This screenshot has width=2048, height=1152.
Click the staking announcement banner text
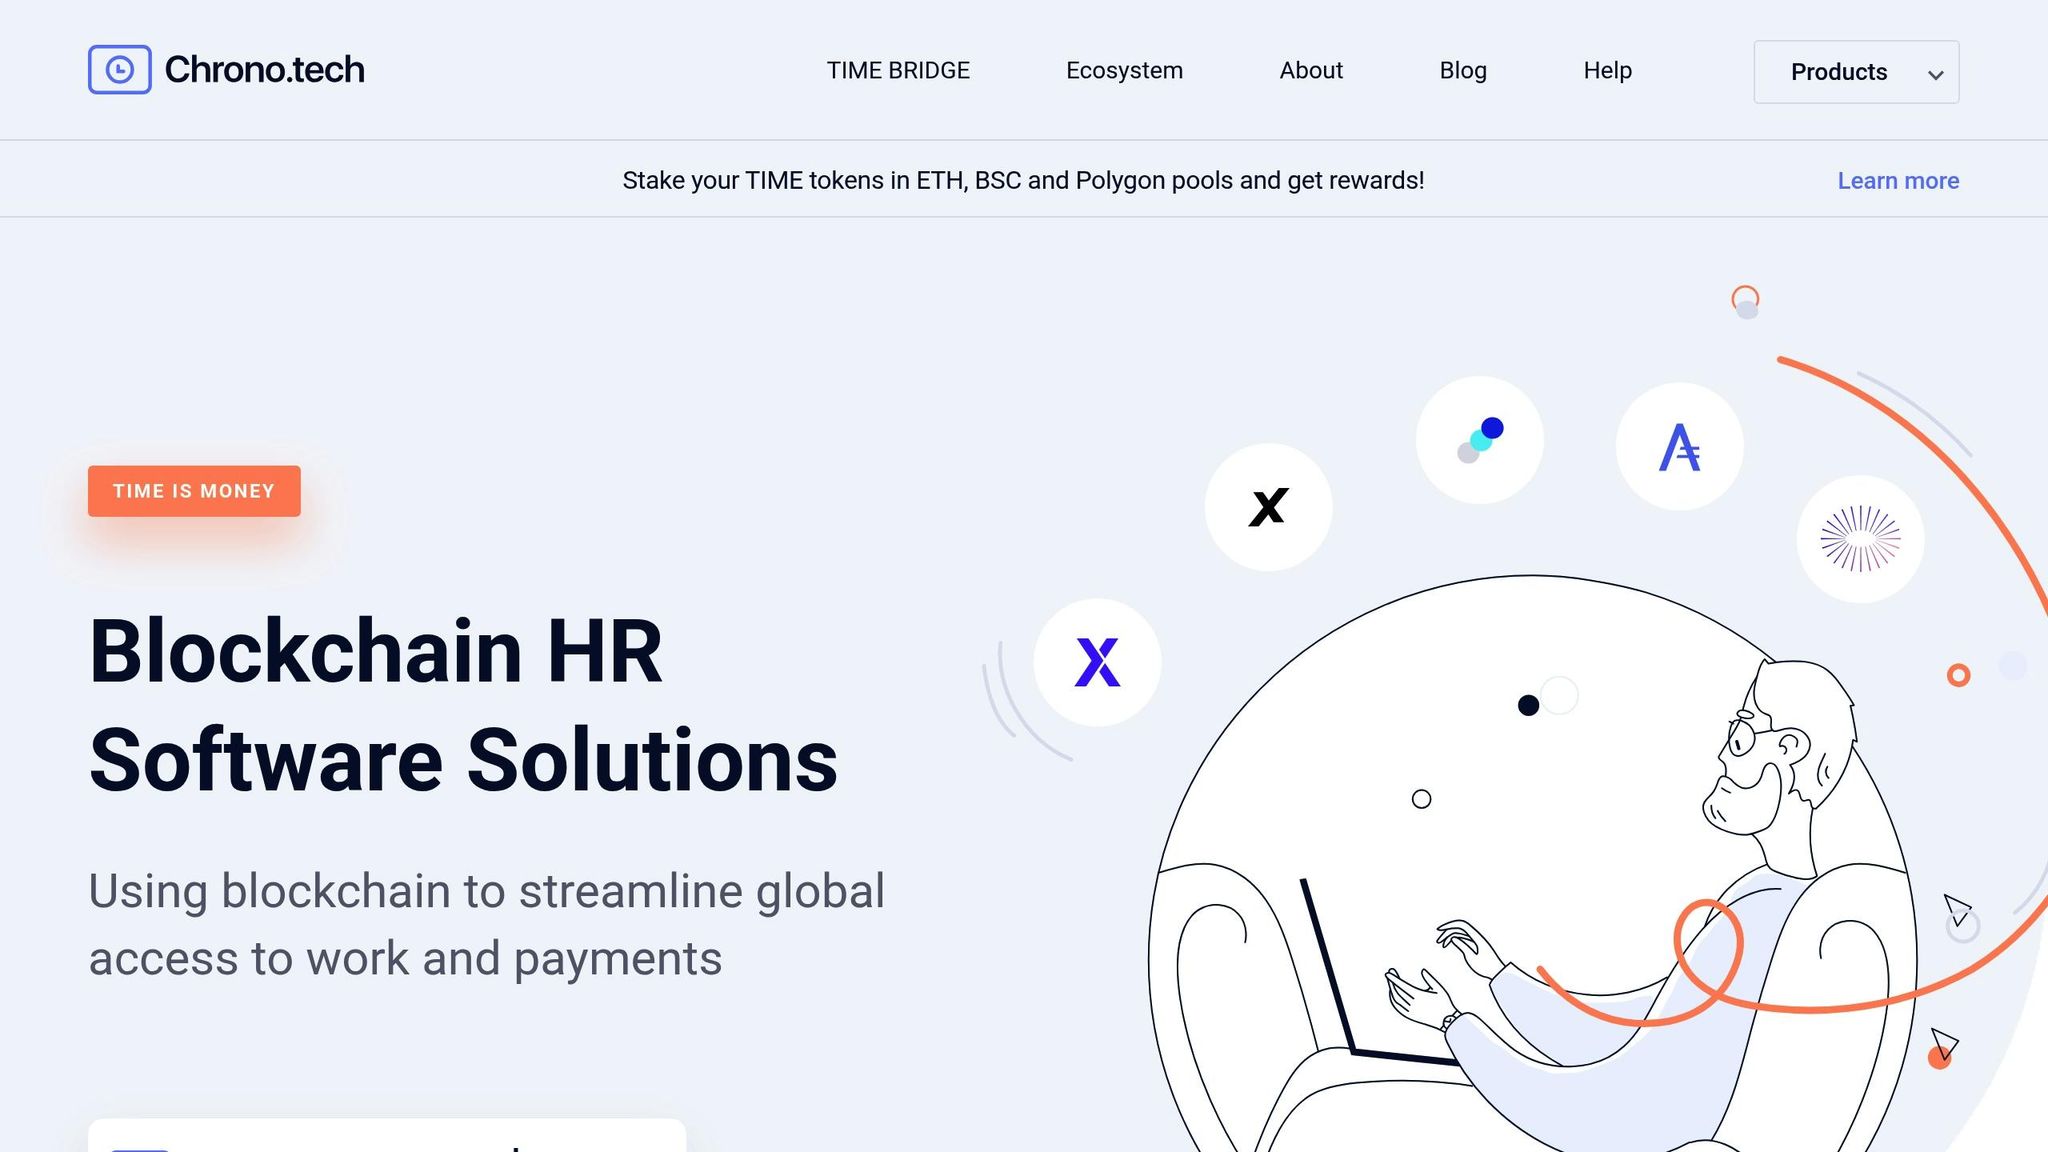tap(1023, 181)
